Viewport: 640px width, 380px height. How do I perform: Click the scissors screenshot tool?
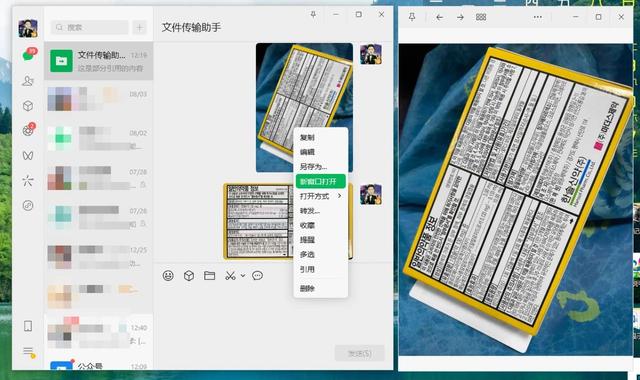[230, 276]
